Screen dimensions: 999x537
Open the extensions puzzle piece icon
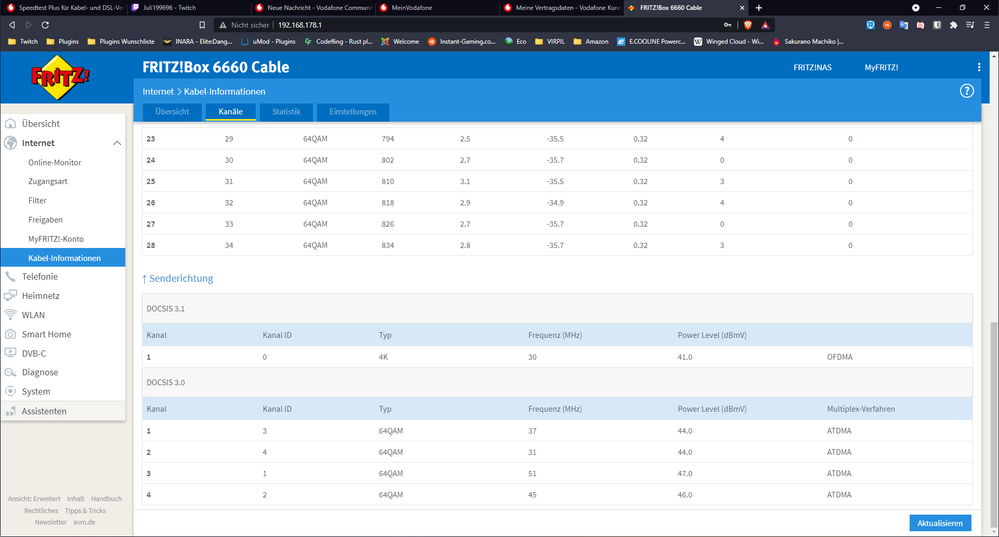tap(953, 25)
